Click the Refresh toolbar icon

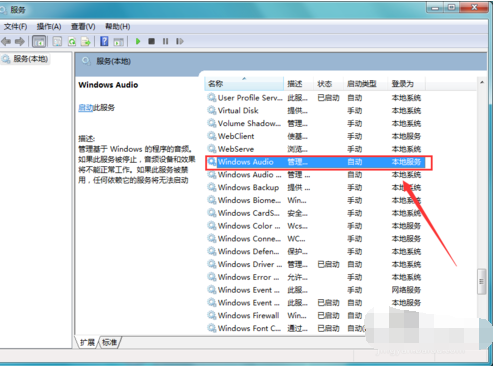[x=72, y=42]
